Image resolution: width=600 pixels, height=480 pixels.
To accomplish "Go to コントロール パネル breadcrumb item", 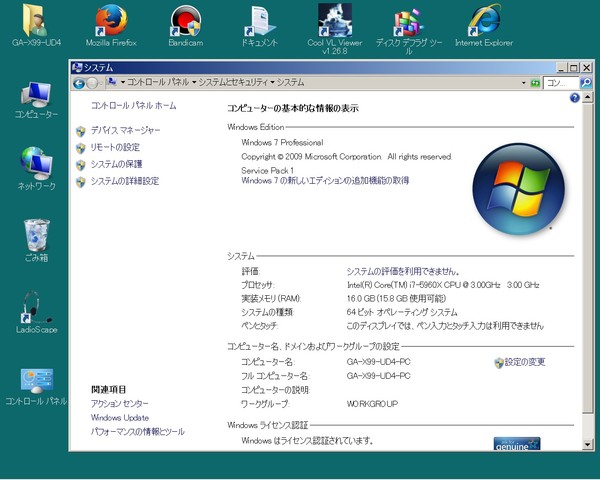I will pyautogui.click(x=158, y=82).
